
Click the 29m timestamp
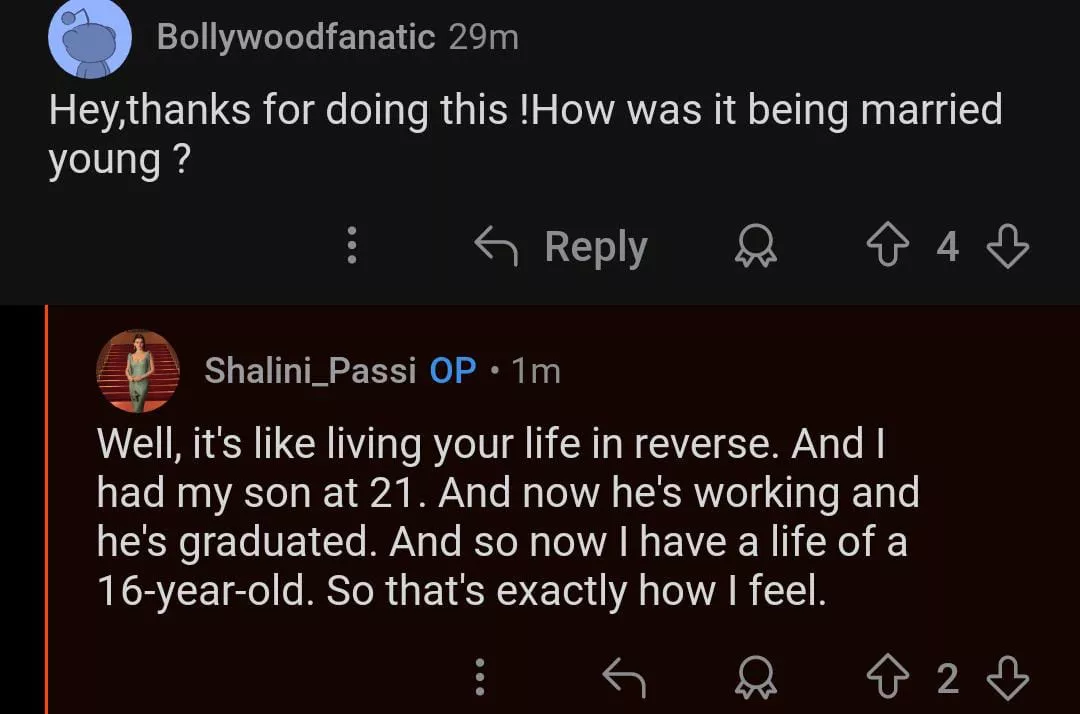pos(483,38)
